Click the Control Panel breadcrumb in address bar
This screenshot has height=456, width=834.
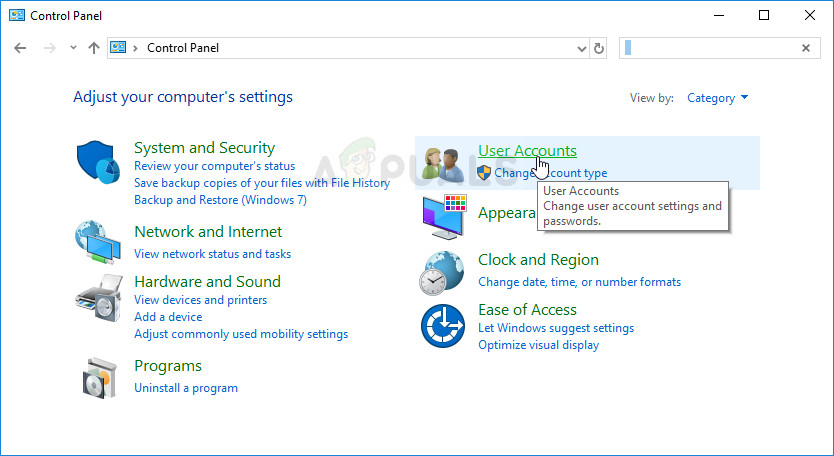pos(183,48)
